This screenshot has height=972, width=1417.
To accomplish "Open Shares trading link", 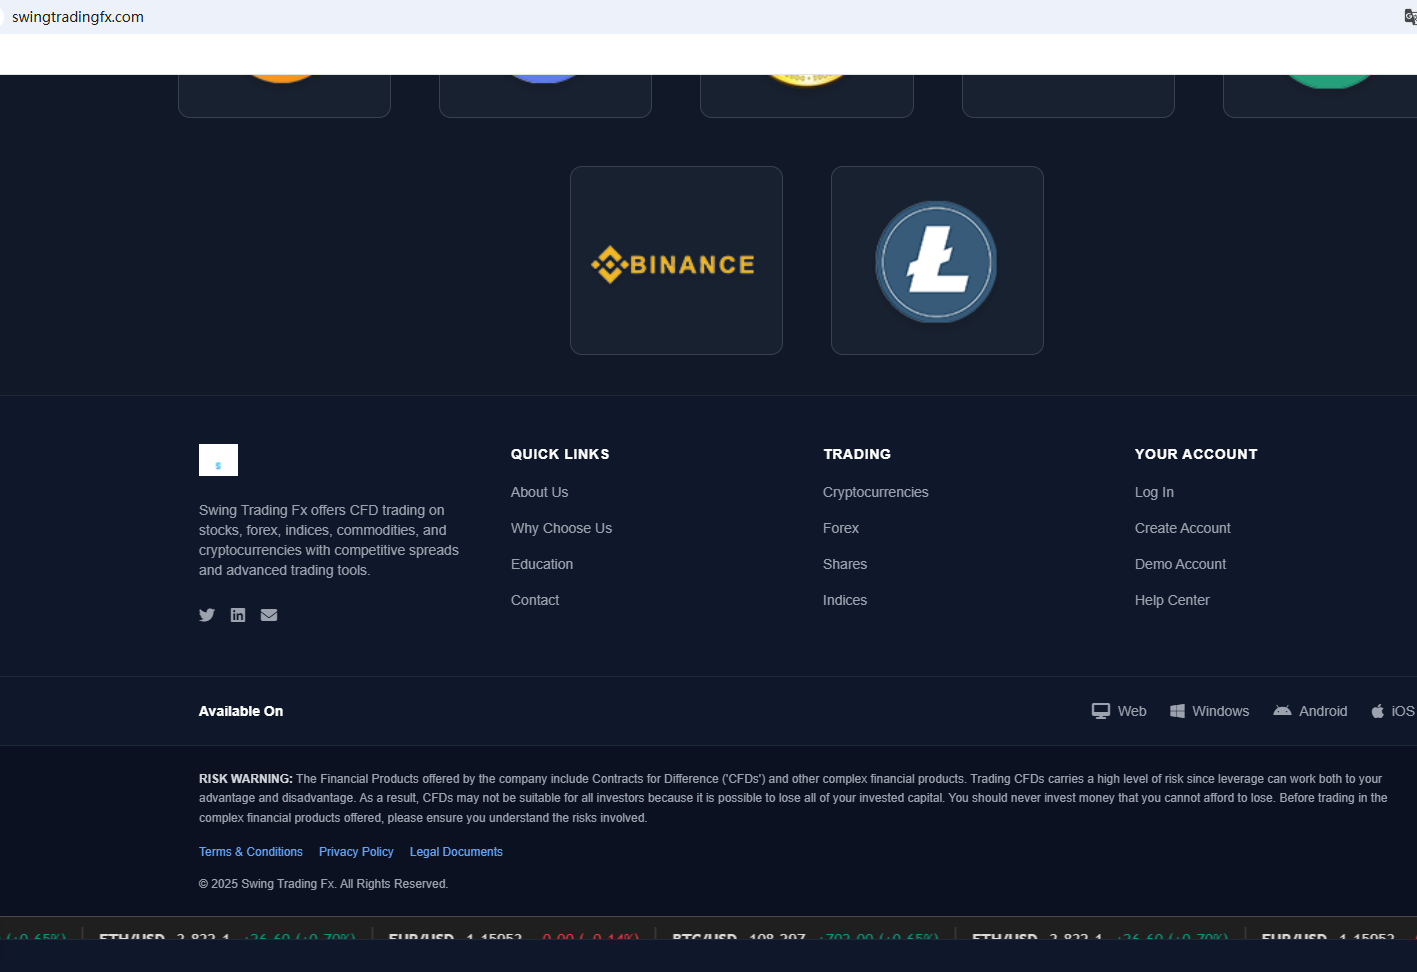I will [845, 564].
